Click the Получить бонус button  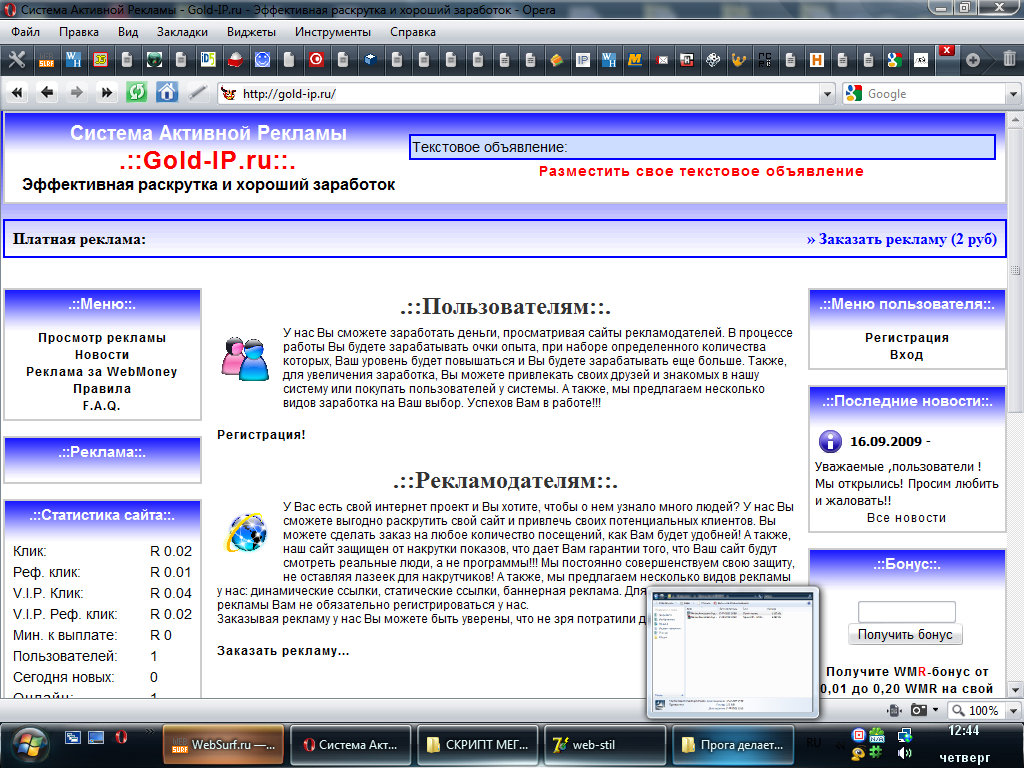pyautogui.click(x=905, y=634)
